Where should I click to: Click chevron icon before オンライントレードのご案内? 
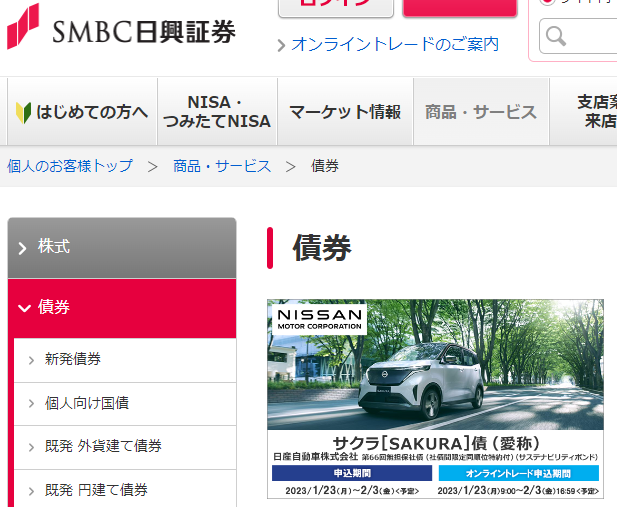pyautogui.click(x=281, y=45)
